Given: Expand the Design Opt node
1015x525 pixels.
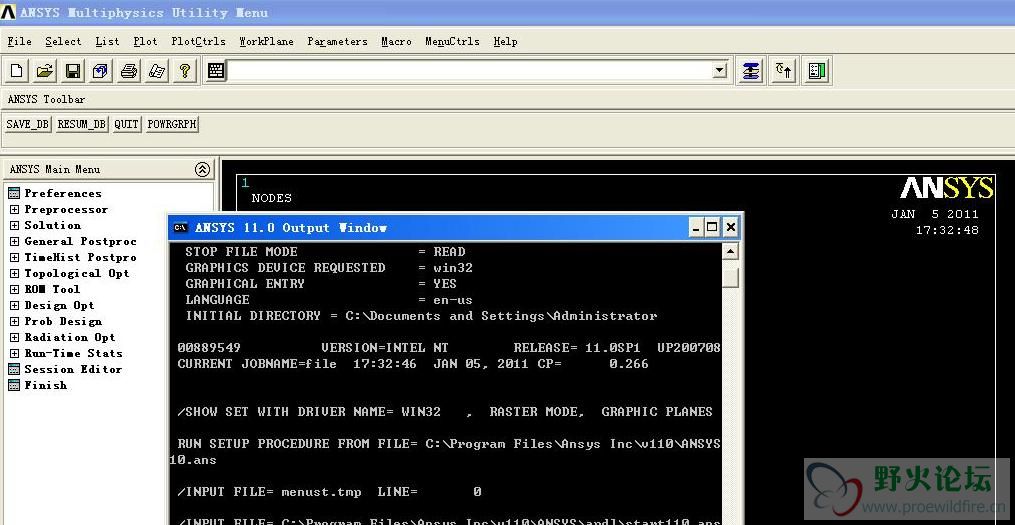Looking at the screenshot, I should (14, 306).
